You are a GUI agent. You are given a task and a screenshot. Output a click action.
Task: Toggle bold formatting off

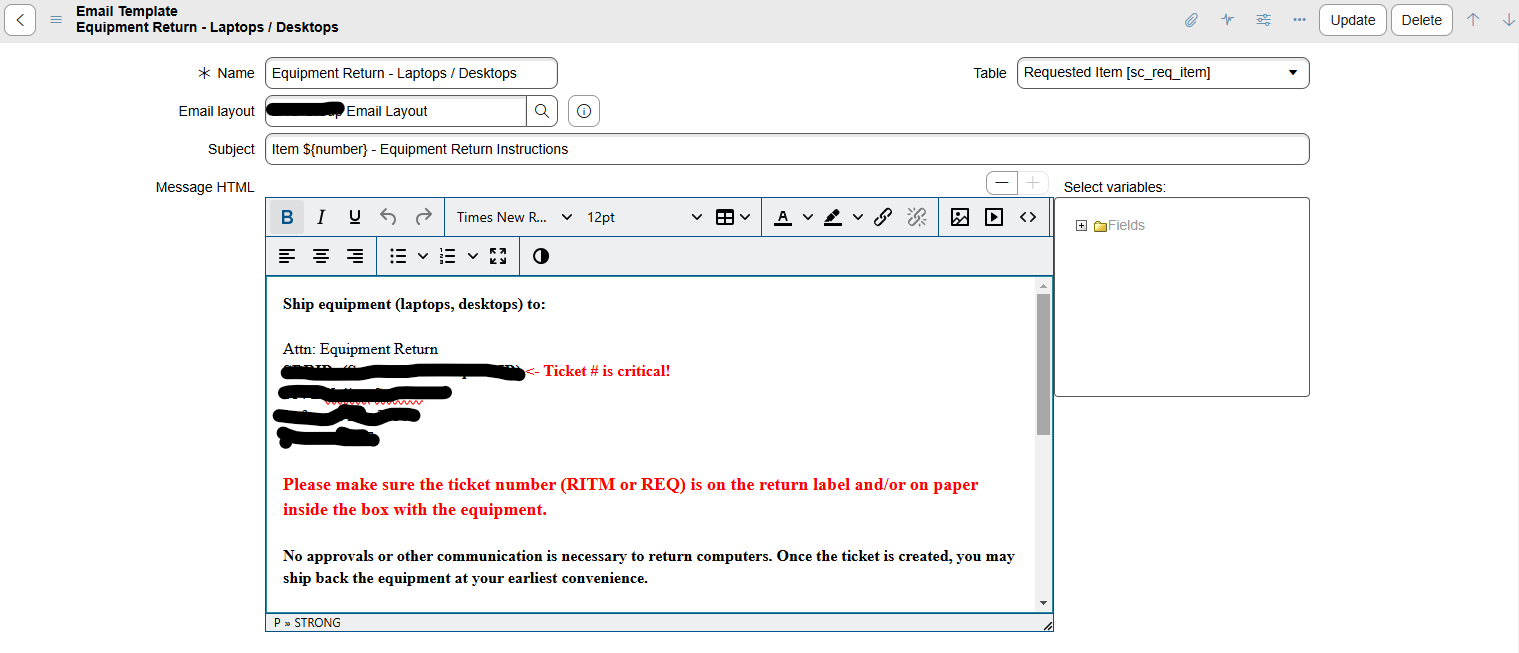286,216
